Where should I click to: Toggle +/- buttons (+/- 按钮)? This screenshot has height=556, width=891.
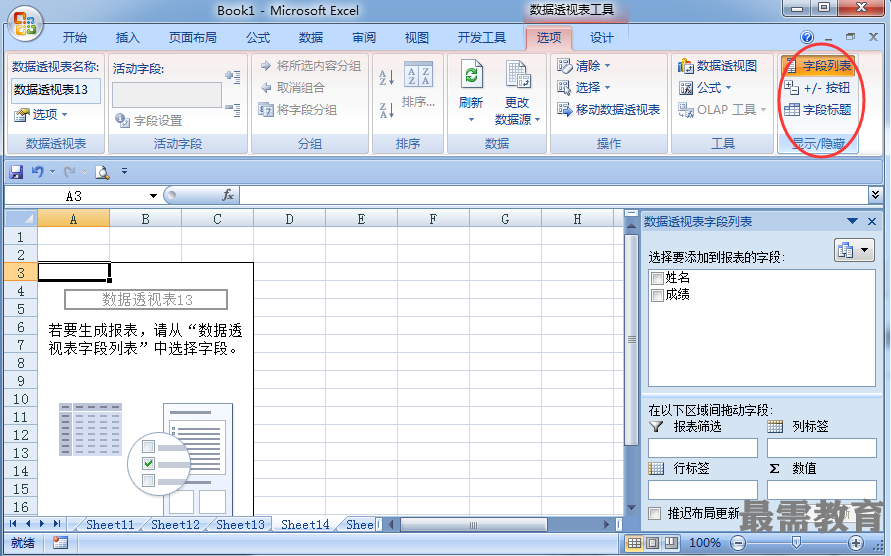tap(817, 88)
